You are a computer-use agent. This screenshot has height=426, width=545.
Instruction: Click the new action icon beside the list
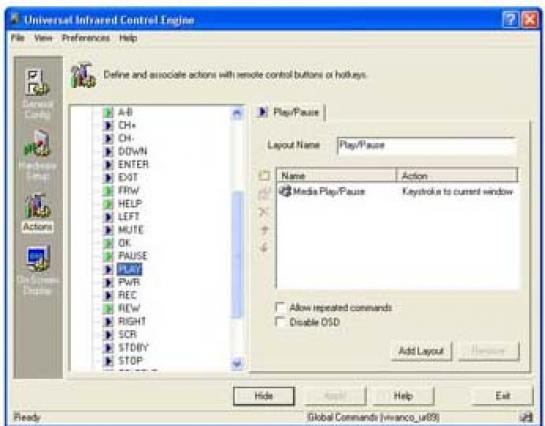pyautogui.click(x=264, y=175)
